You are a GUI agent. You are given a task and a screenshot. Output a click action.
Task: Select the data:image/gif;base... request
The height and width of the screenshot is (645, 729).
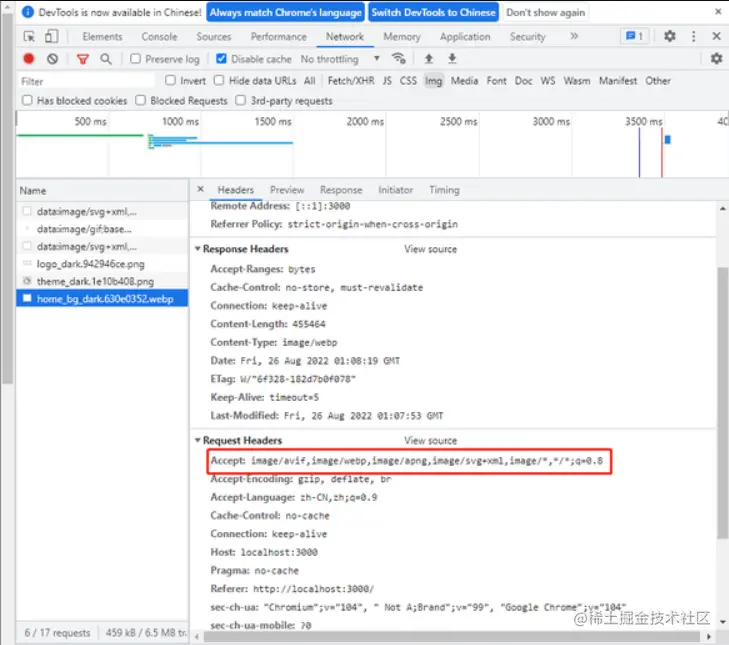coord(102,229)
